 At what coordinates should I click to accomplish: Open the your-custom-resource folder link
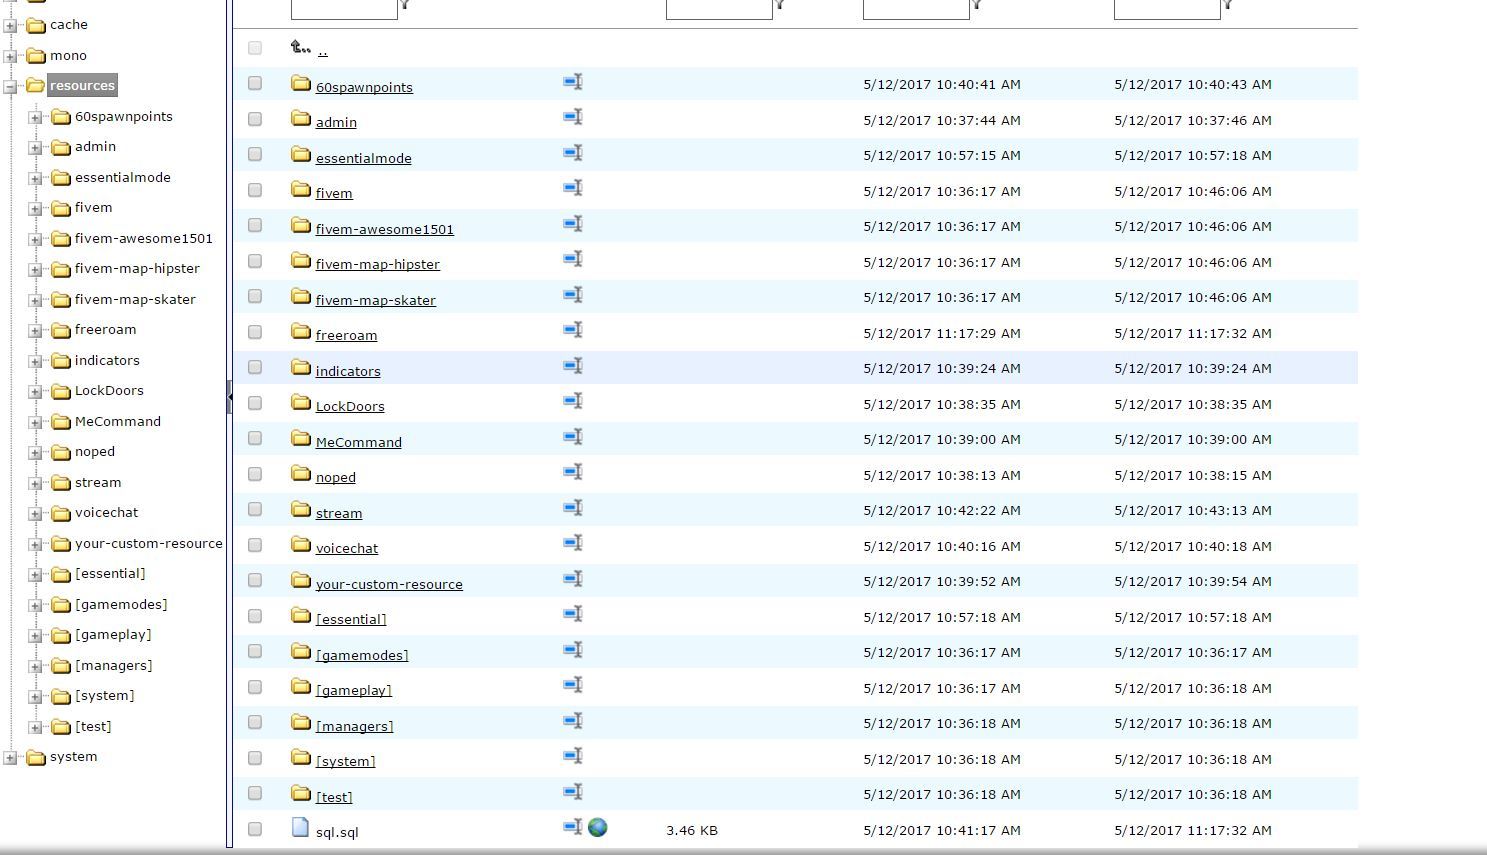click(388, 584)
